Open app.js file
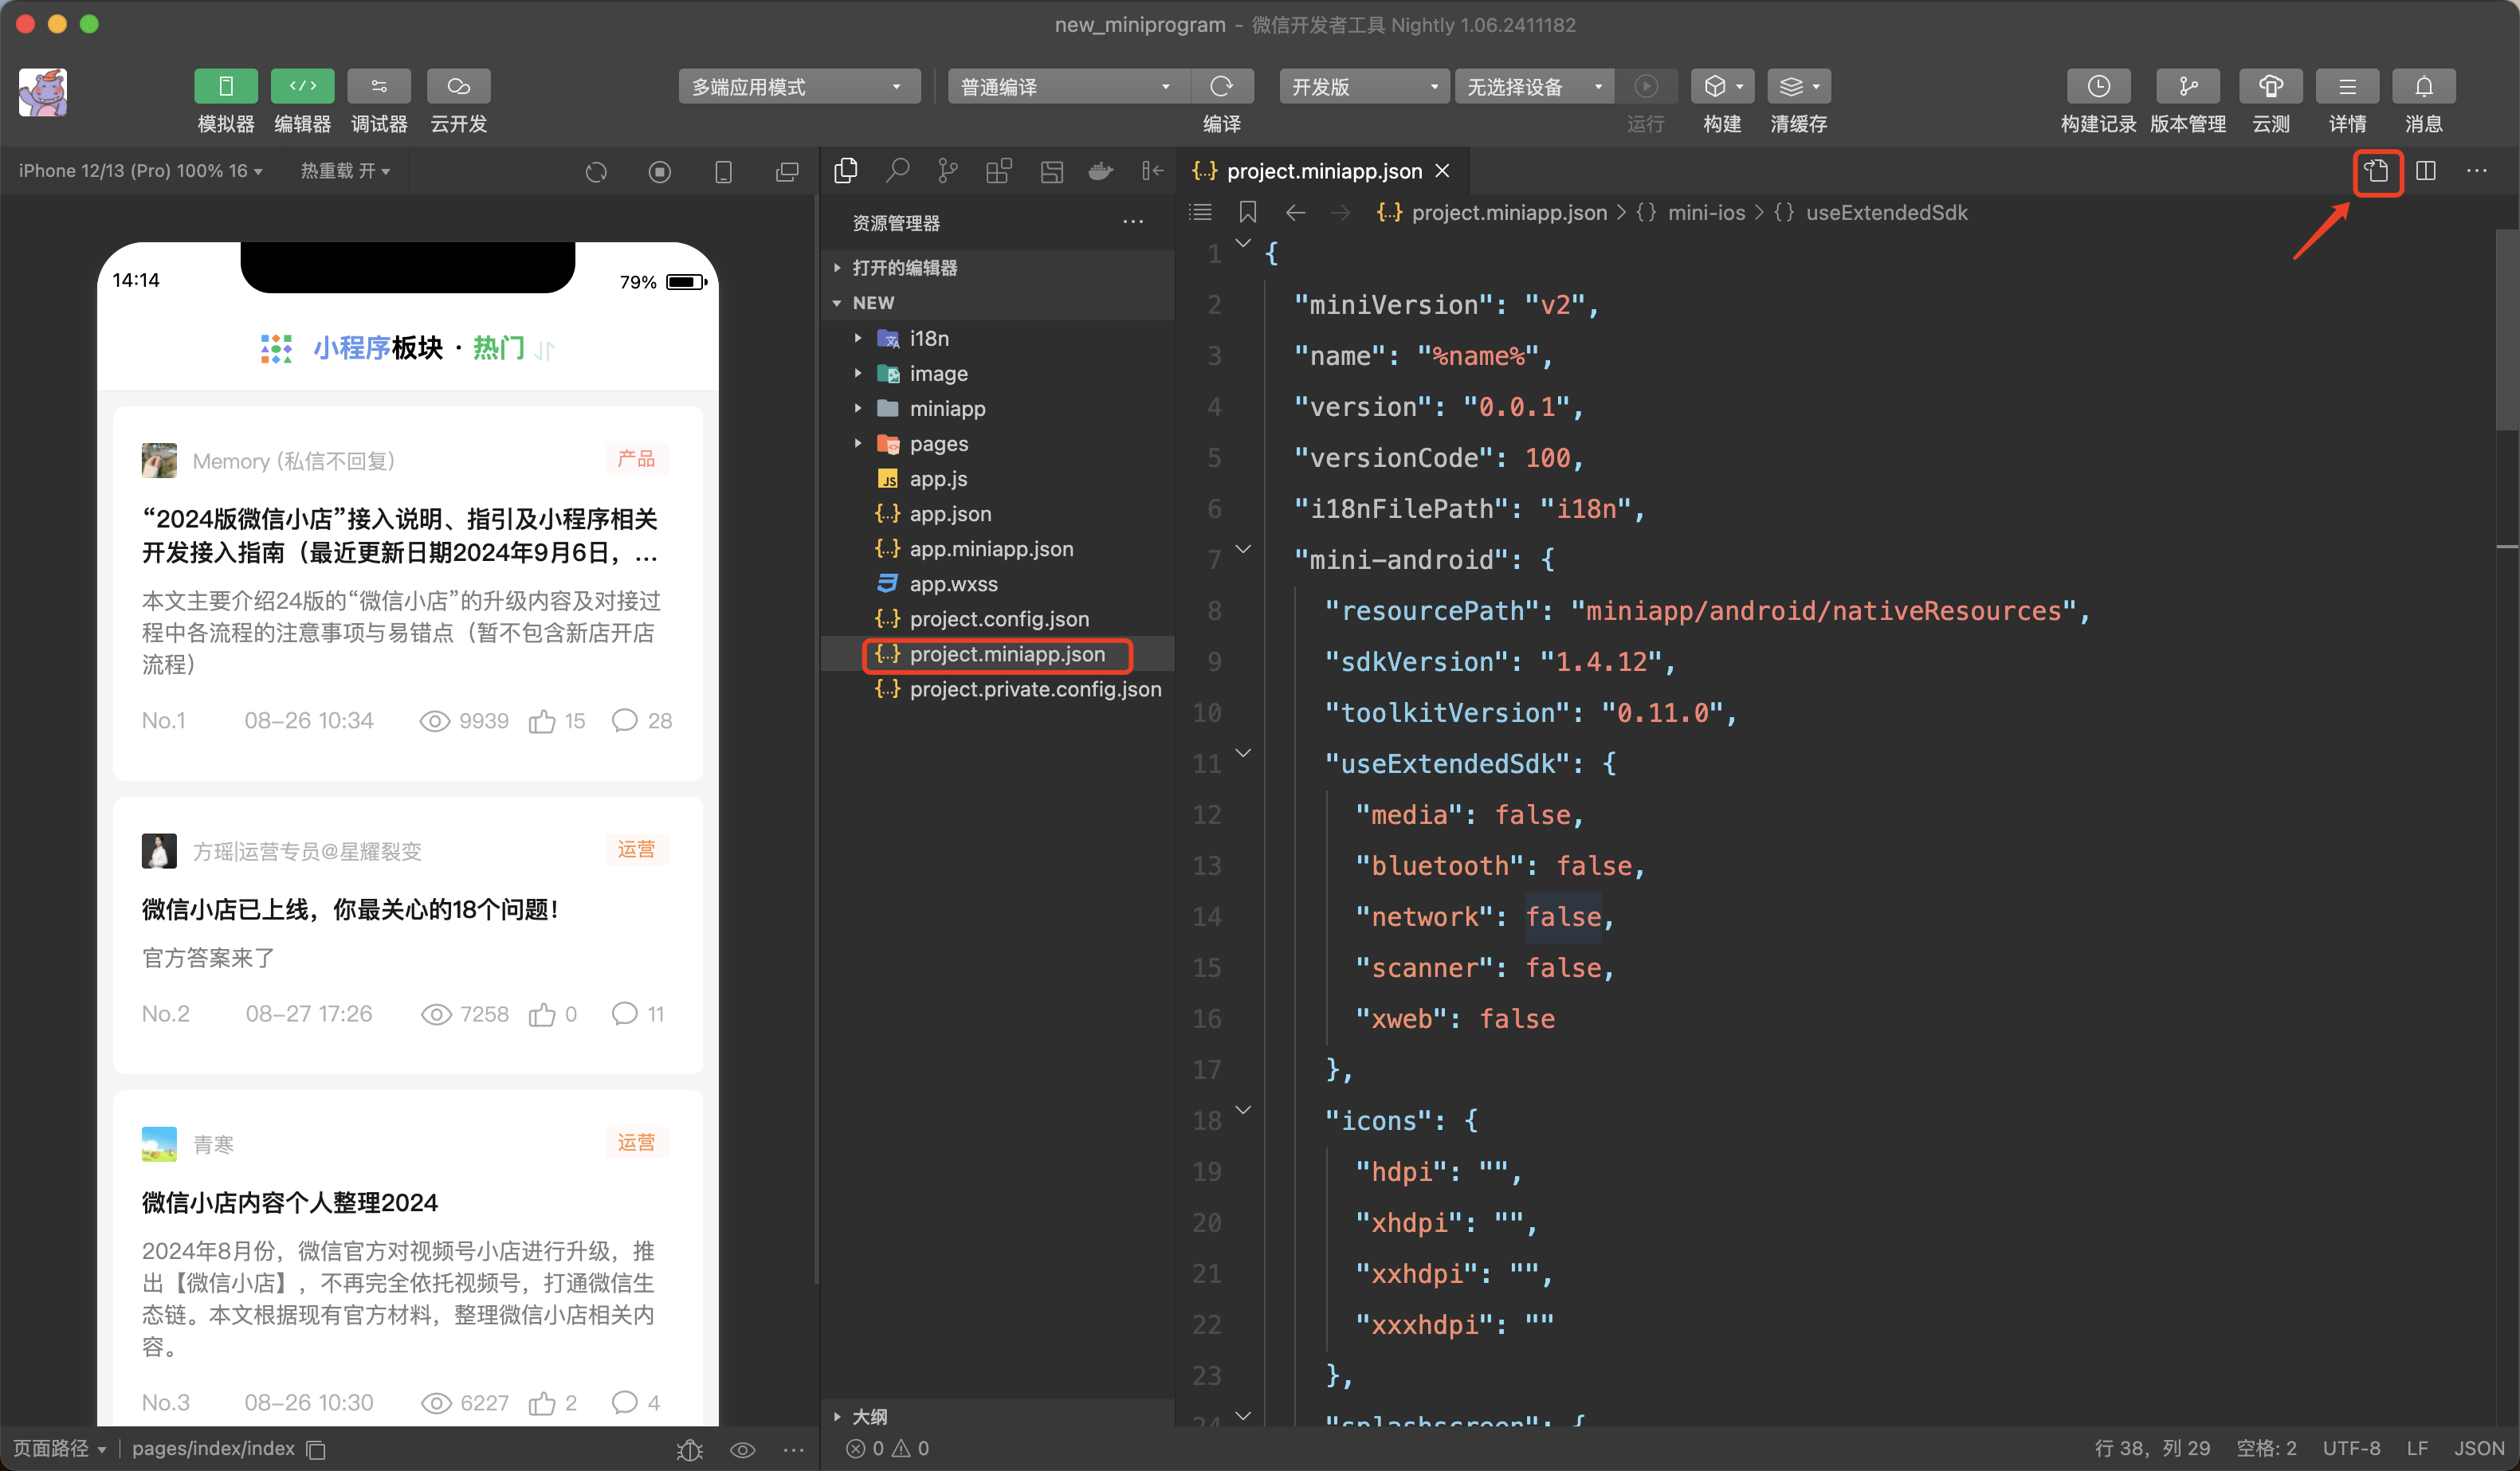The height and width of the screenshot is (1471, 2520). (997, 478)
